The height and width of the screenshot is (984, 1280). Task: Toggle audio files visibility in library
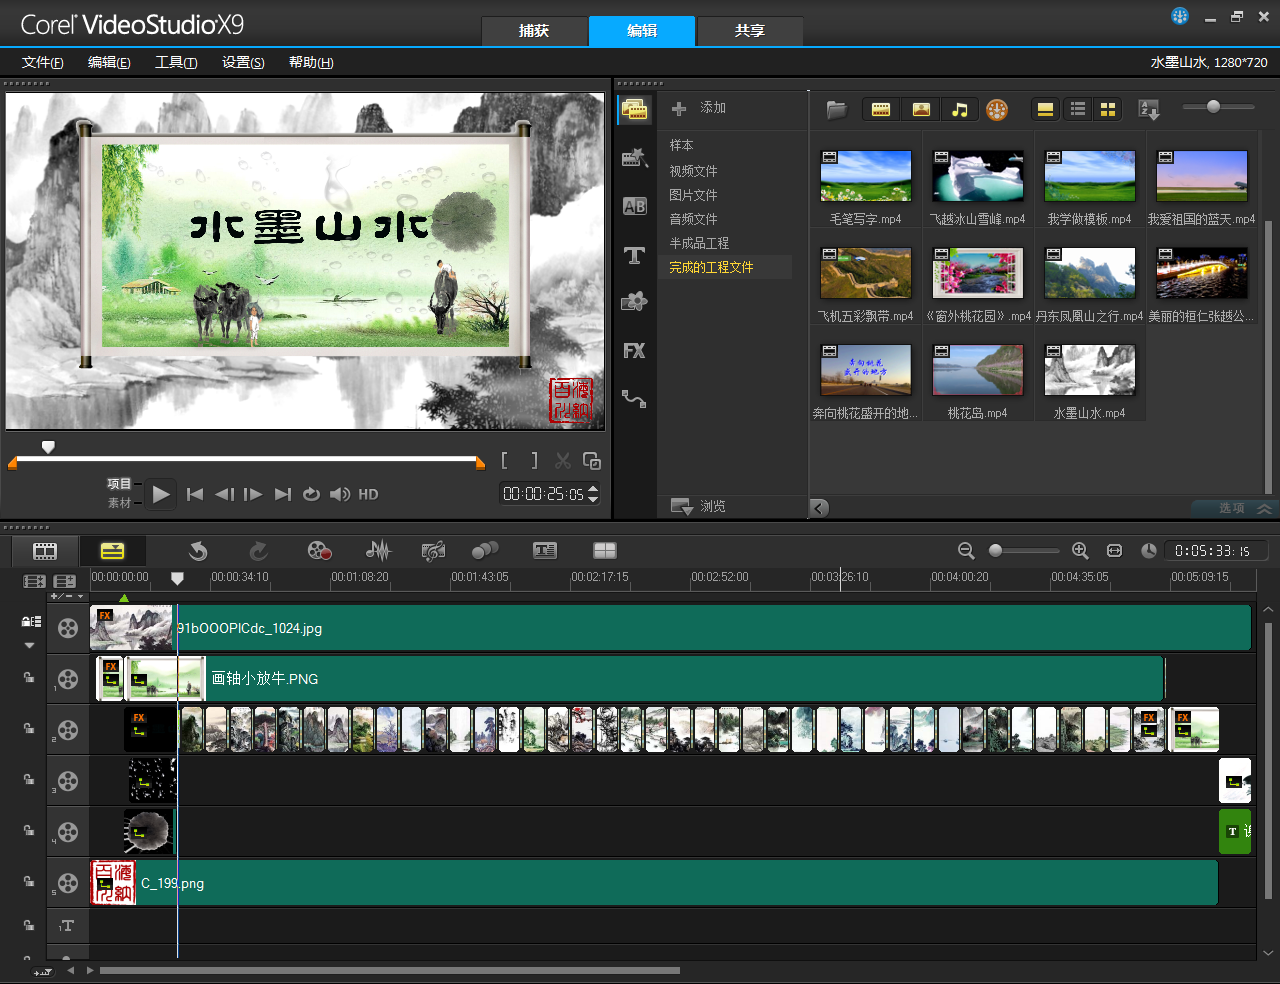coord(960,110)
